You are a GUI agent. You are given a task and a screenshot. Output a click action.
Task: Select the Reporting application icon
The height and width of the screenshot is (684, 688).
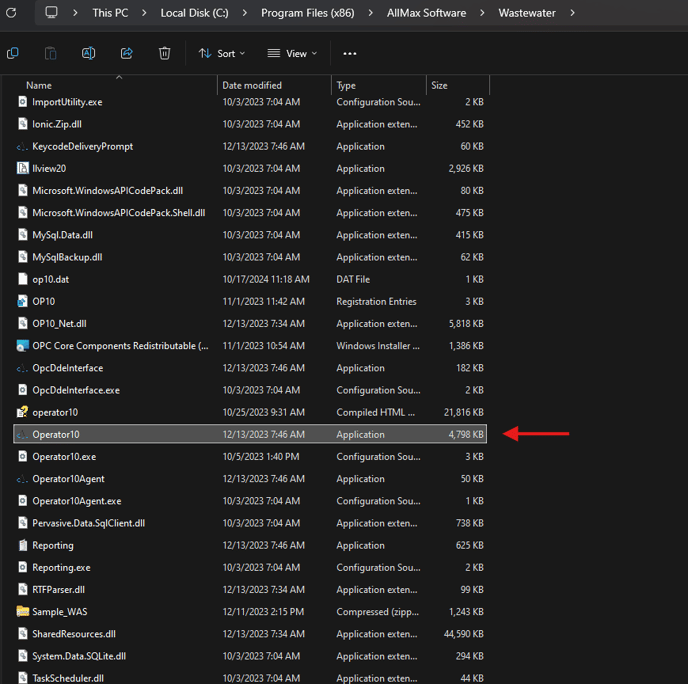(22, 545)
